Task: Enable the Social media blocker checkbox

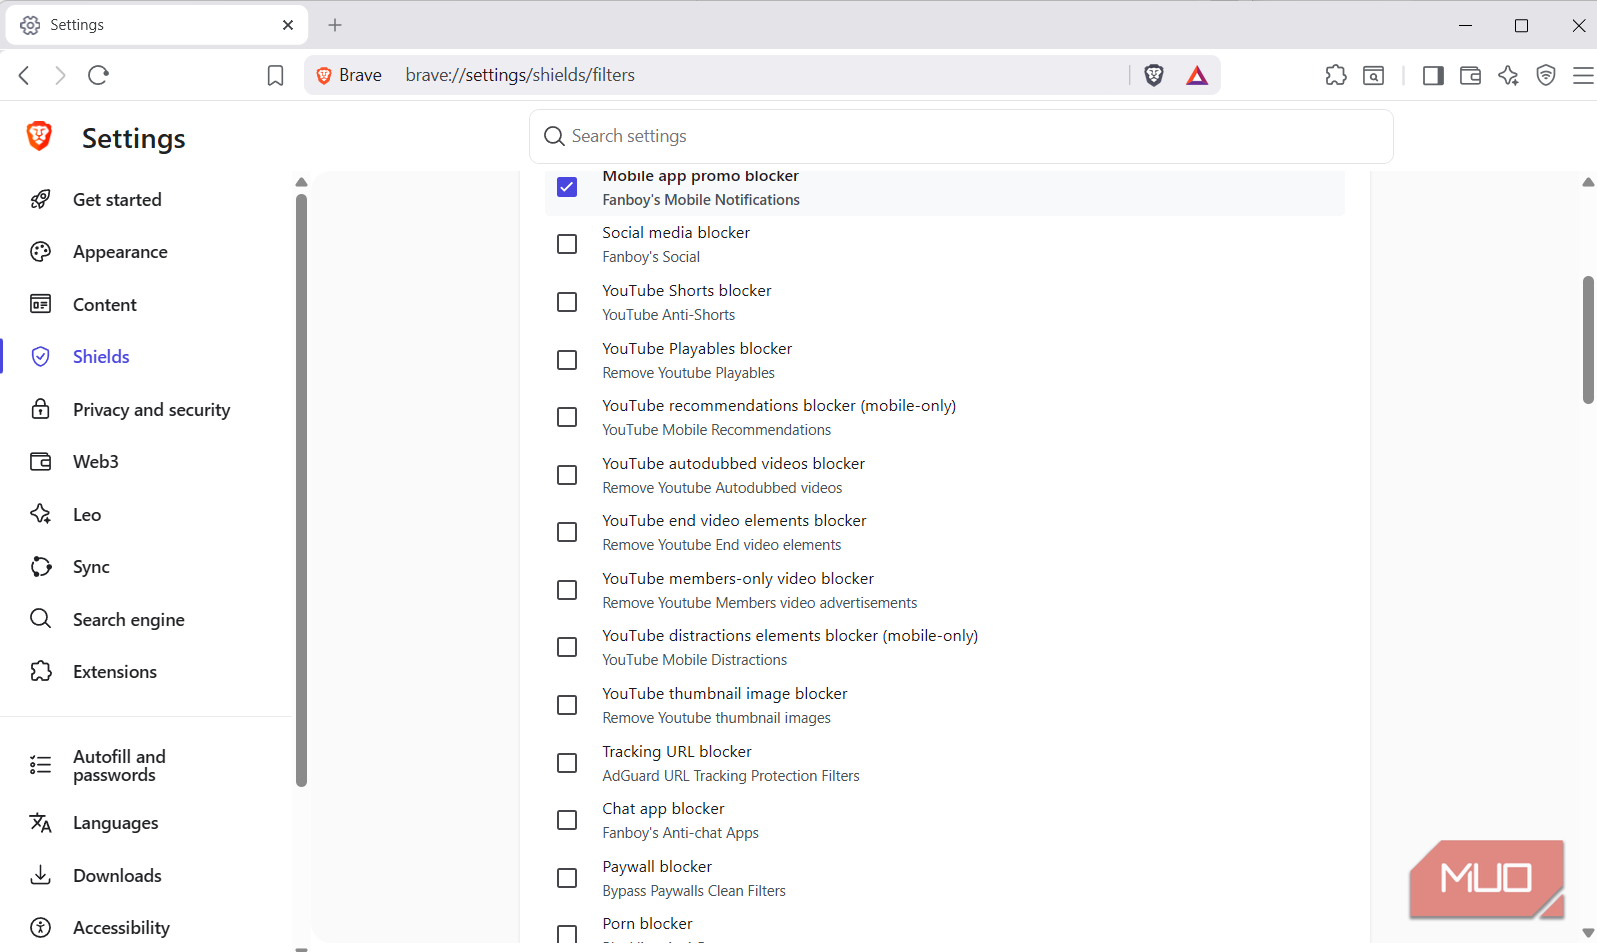Action: click(x=567, y=244)
